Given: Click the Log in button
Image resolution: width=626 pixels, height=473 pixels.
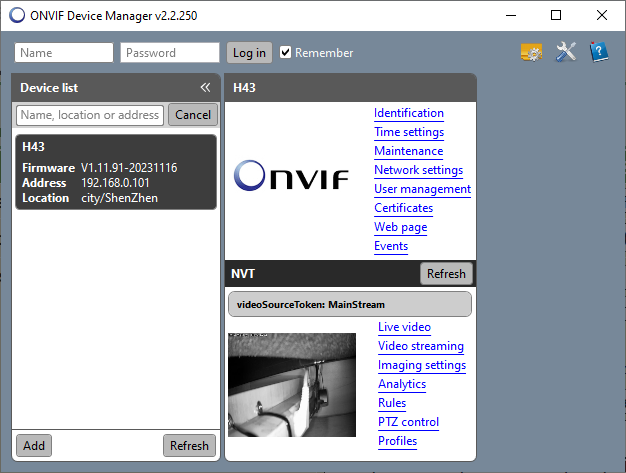Looking at the screenshot, I should point(249,53).
